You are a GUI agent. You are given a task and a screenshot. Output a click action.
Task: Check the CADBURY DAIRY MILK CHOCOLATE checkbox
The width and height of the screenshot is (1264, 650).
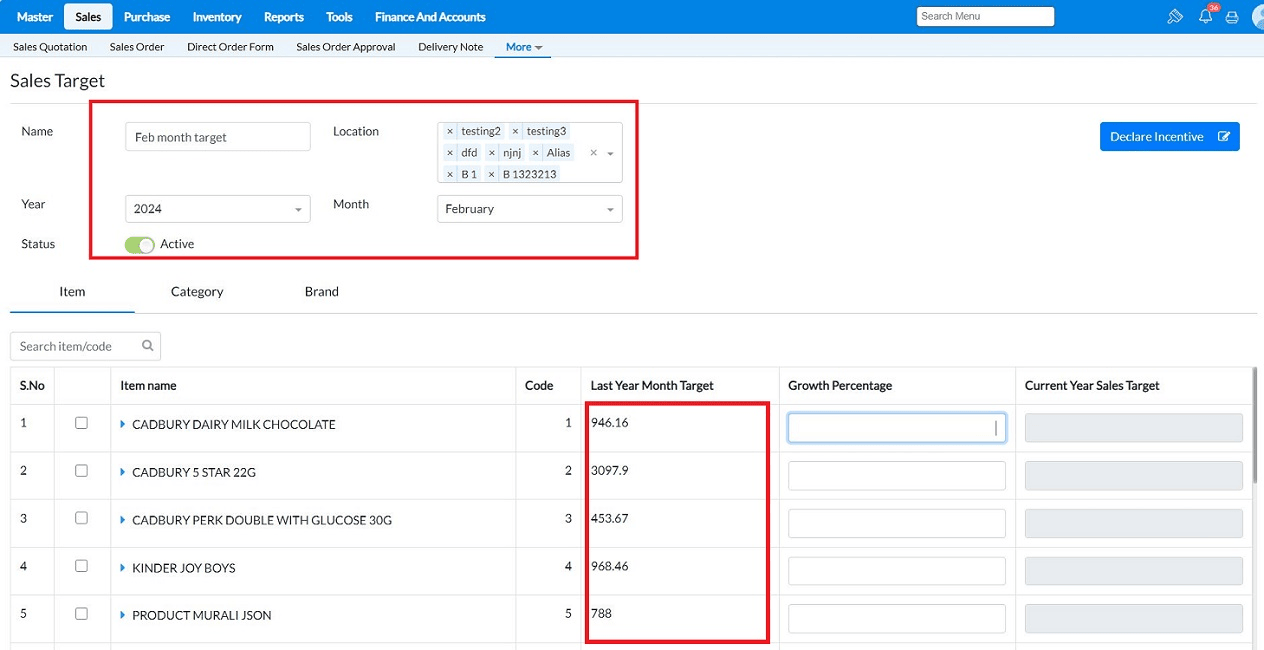click(82, 423)
